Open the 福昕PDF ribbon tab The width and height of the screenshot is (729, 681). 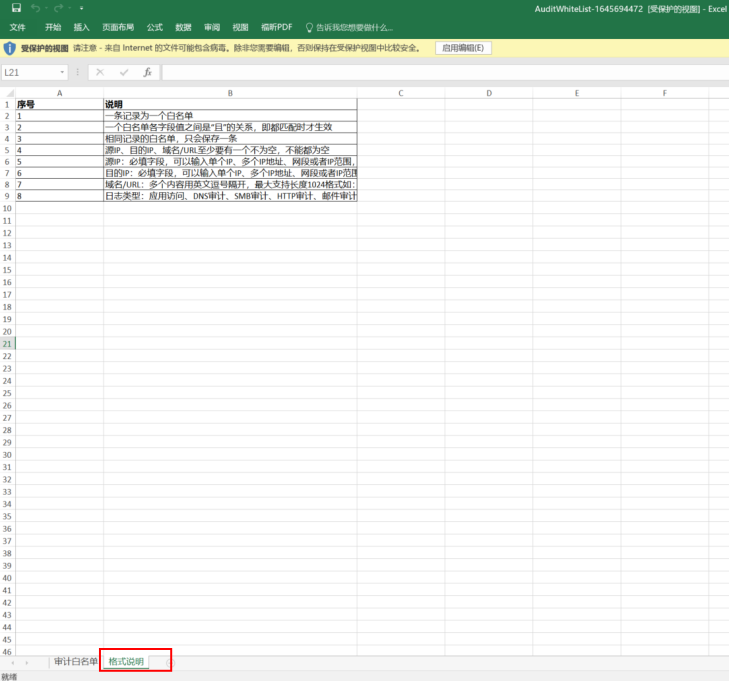point(276,28)
